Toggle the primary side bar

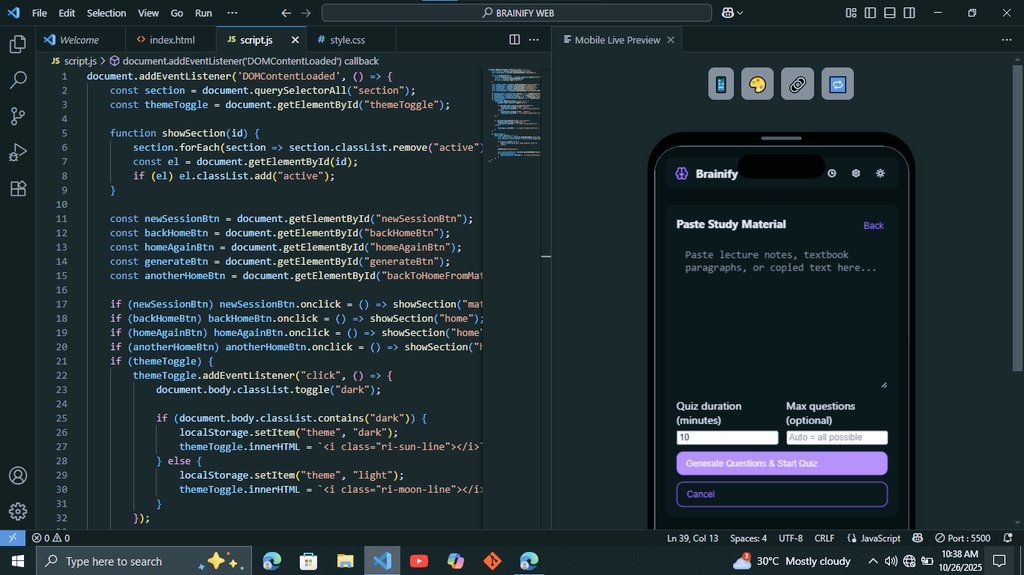(x=871, y=12)
